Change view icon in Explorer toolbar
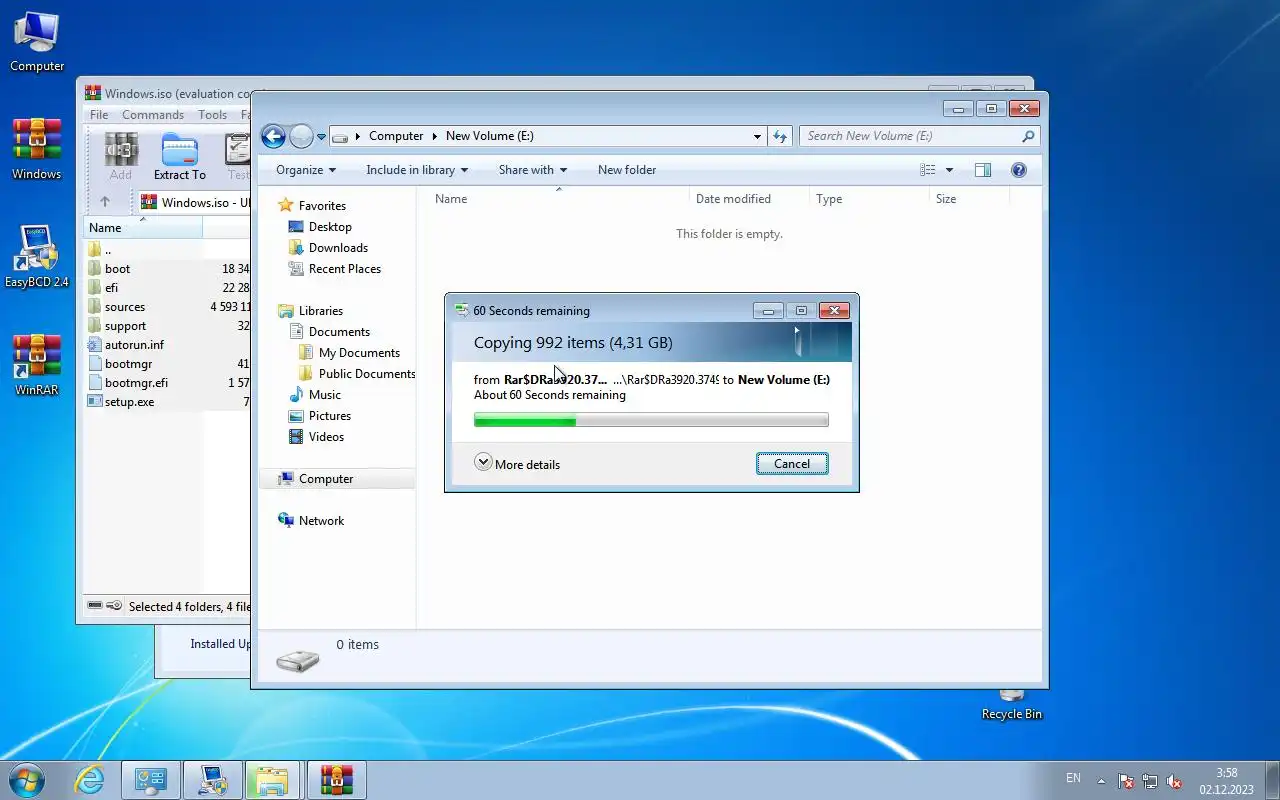The height and width of the screenshot is (800, 1280). (x=928, y=170)
